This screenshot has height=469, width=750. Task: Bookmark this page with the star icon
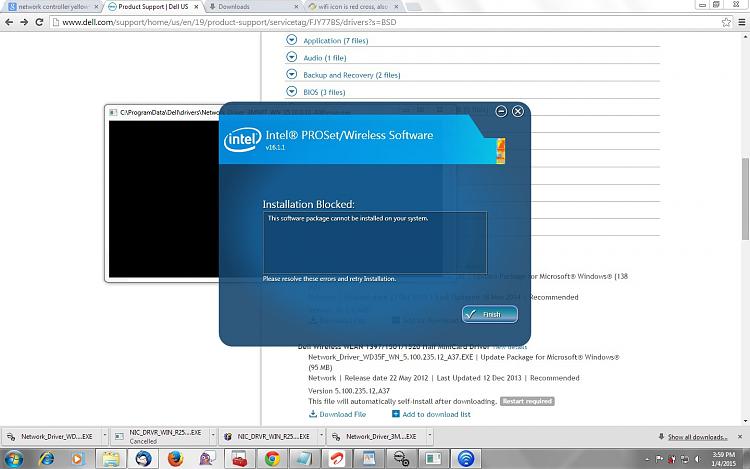click(726, 22)
